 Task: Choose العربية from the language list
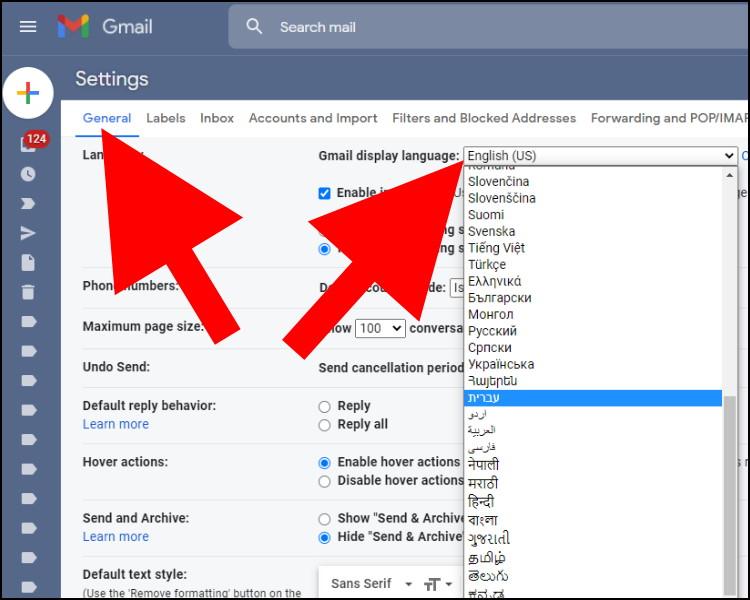(x=593, y=430)
